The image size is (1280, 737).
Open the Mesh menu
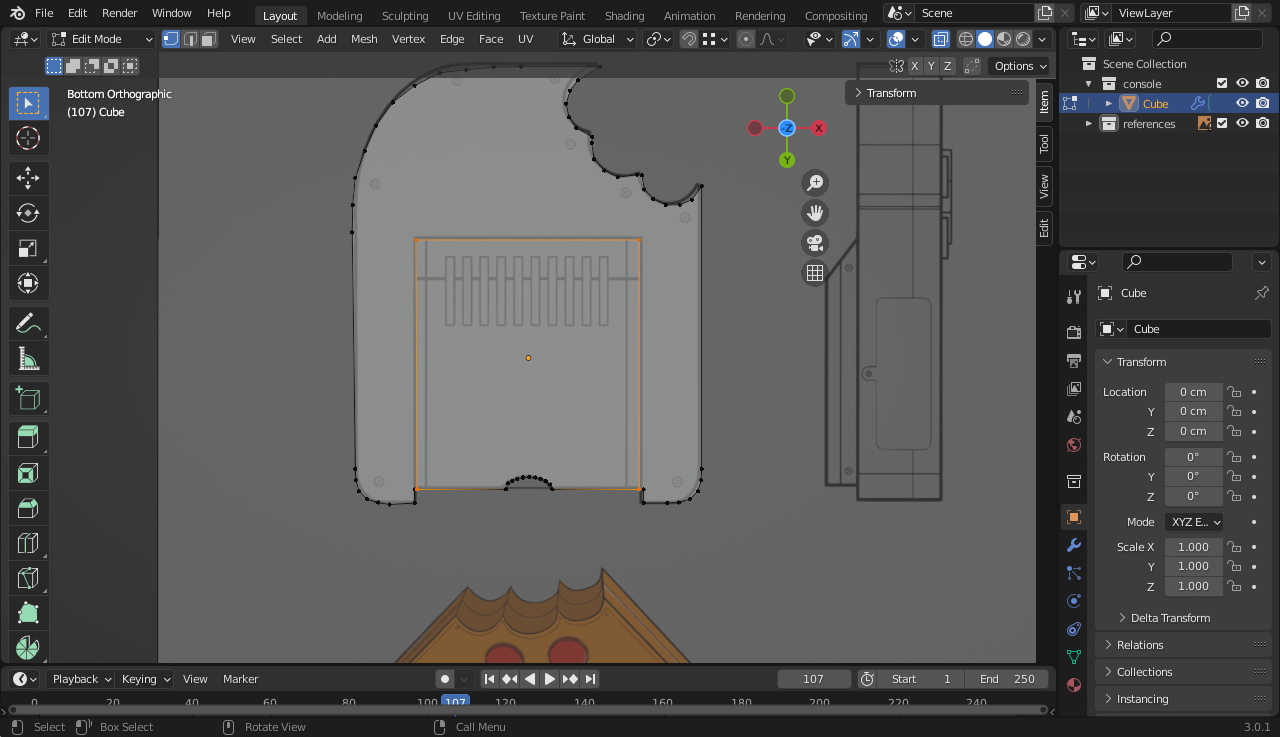coord(364,39)
